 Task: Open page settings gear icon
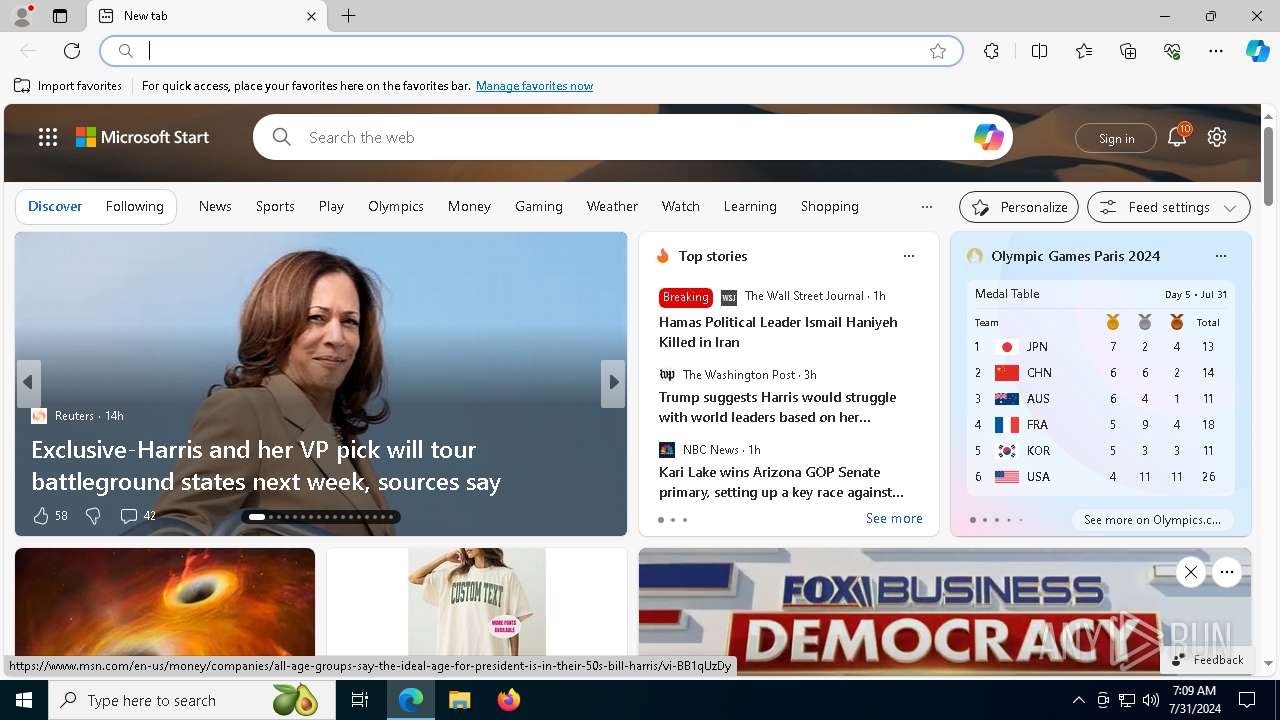click(1217, 137)
